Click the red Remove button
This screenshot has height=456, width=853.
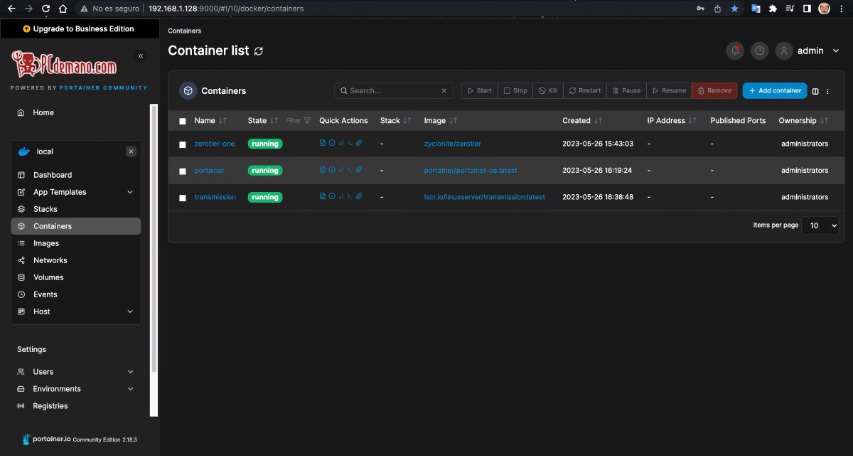[714, 90]
